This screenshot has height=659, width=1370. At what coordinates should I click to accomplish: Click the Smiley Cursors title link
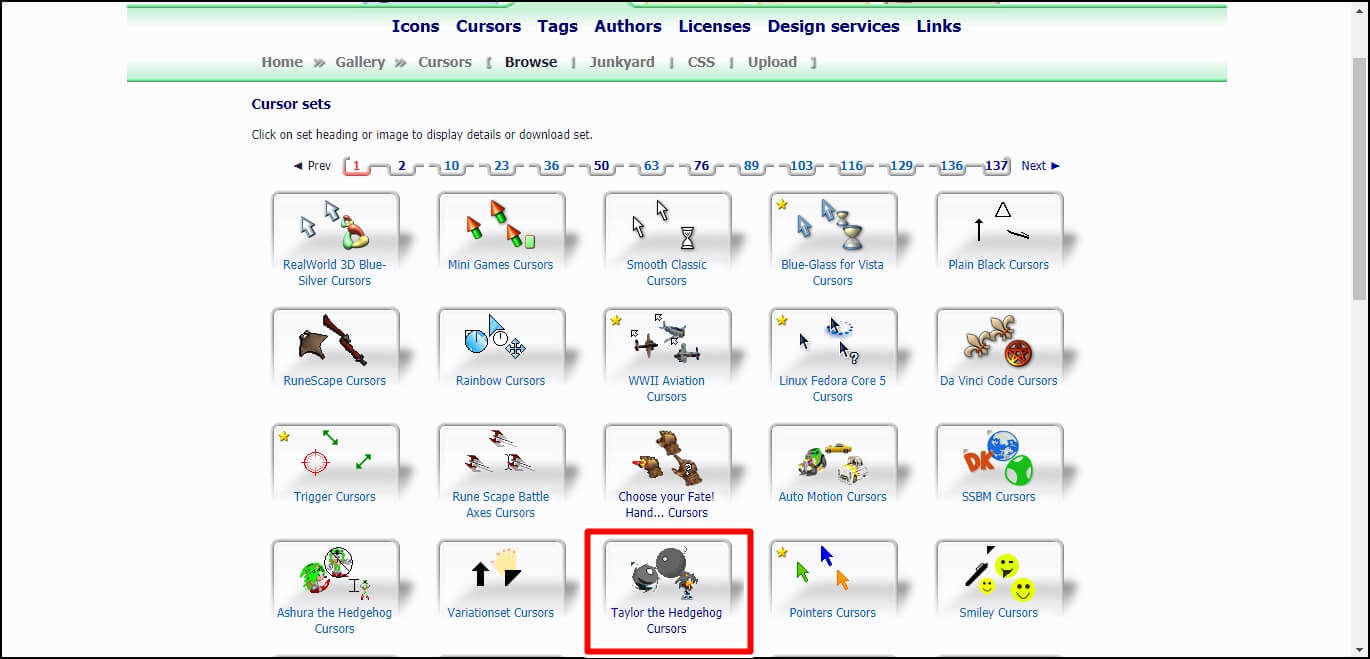coord(999,613)
